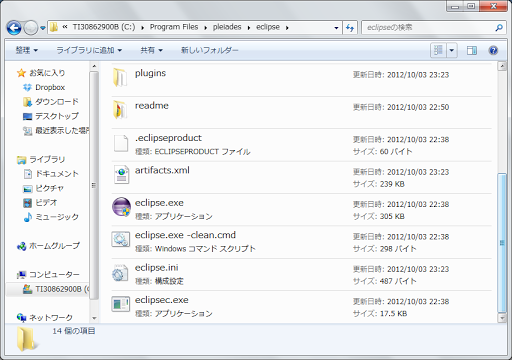
Task: Open ピクチャ library in sidebar
Action: pyautogui.click(x=43, y=188)
